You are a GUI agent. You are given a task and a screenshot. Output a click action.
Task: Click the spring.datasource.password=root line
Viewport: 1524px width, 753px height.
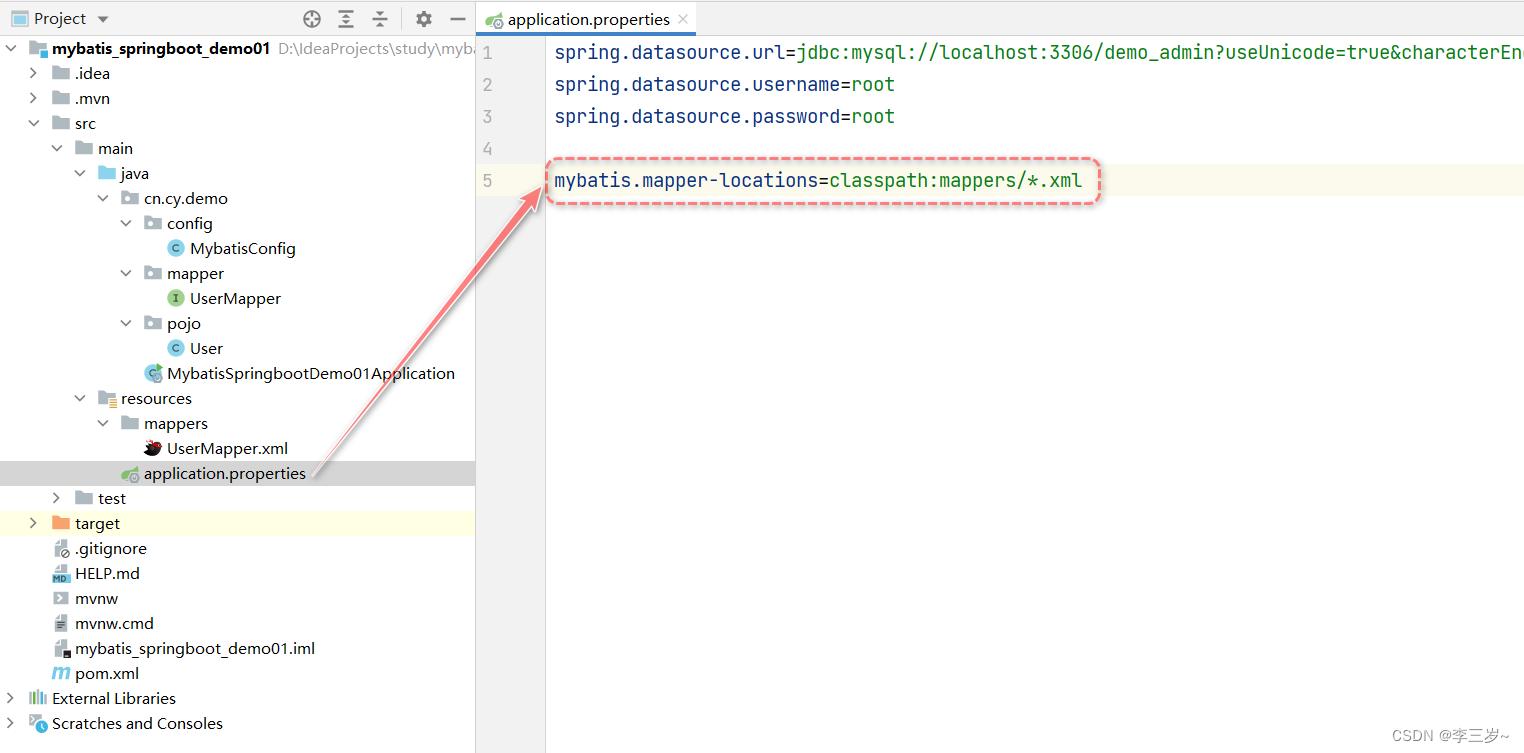click(x=725, y=116)
